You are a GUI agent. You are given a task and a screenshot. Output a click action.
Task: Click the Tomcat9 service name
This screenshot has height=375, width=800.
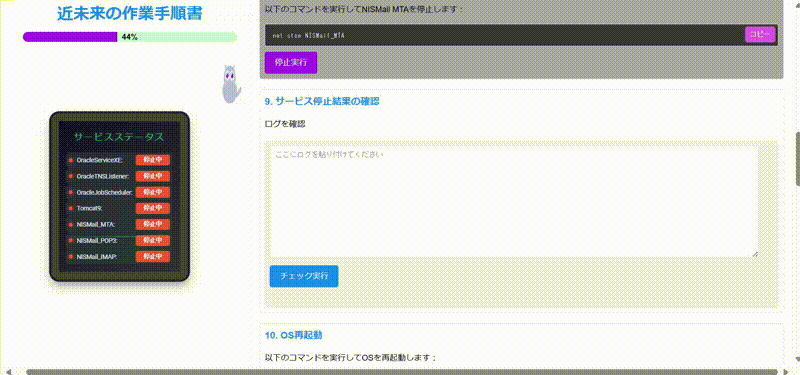click(x=89, y=208)
